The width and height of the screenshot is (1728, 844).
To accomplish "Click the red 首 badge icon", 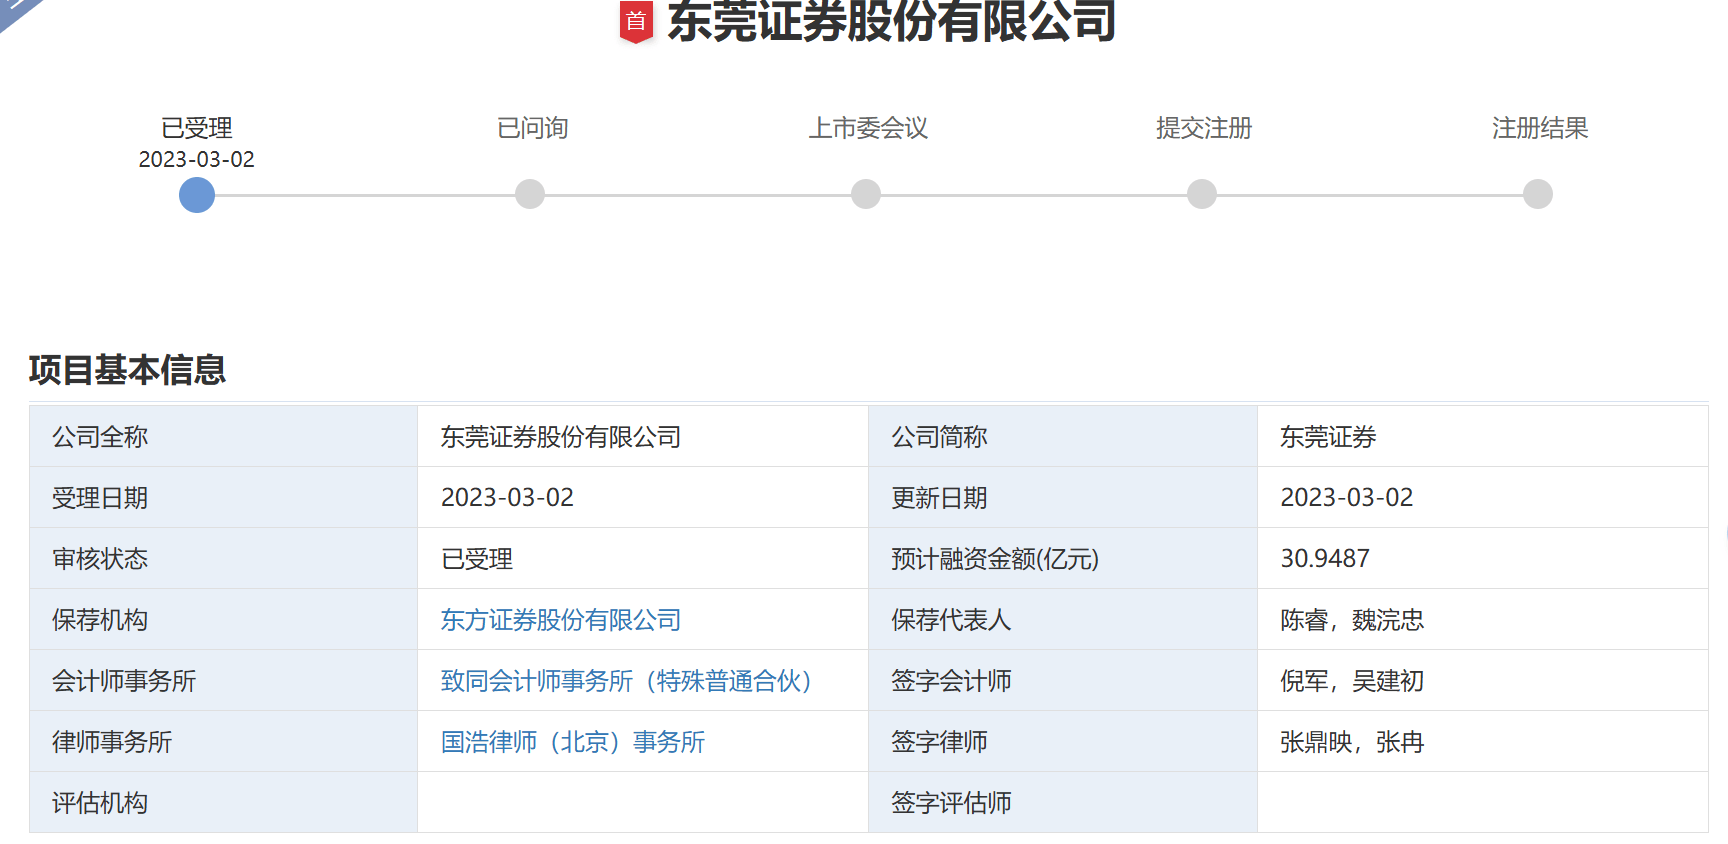I will pos(636,22).
